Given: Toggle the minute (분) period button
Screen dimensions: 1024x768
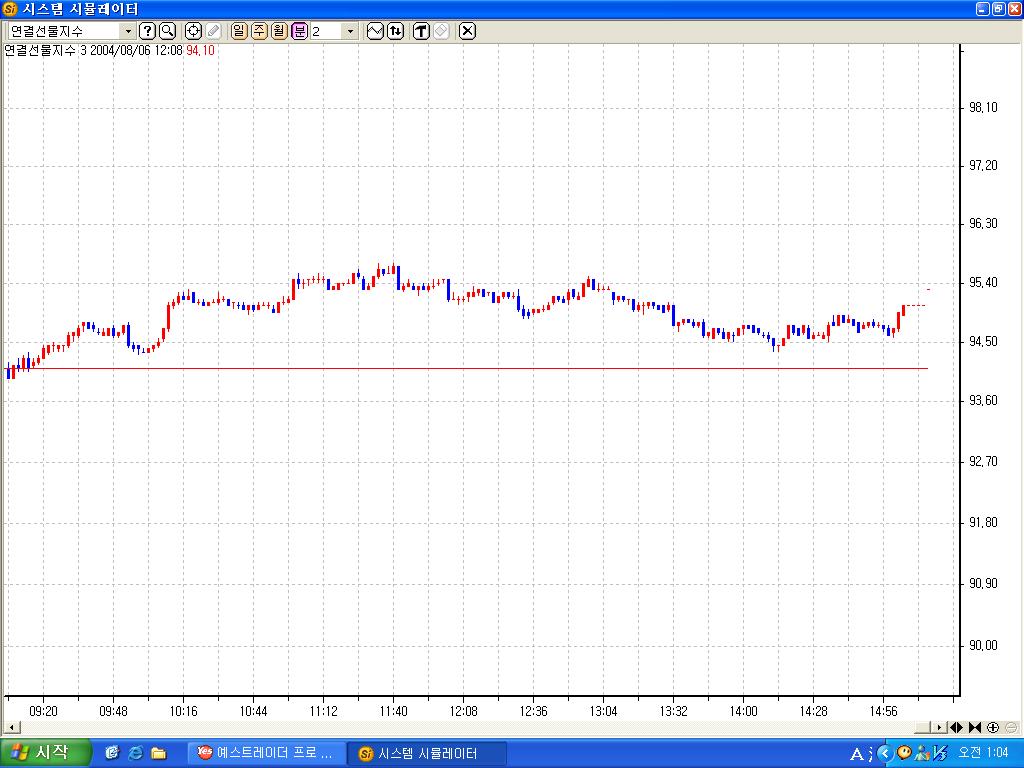Looking at the screenshot, I should (x=299, y=31).
